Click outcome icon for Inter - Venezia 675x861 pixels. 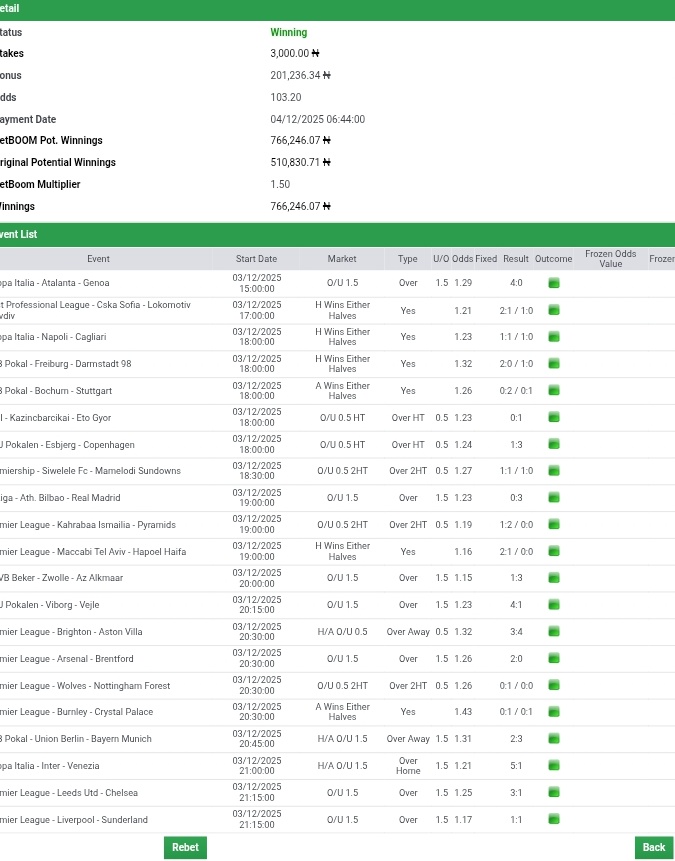[554, 765]
